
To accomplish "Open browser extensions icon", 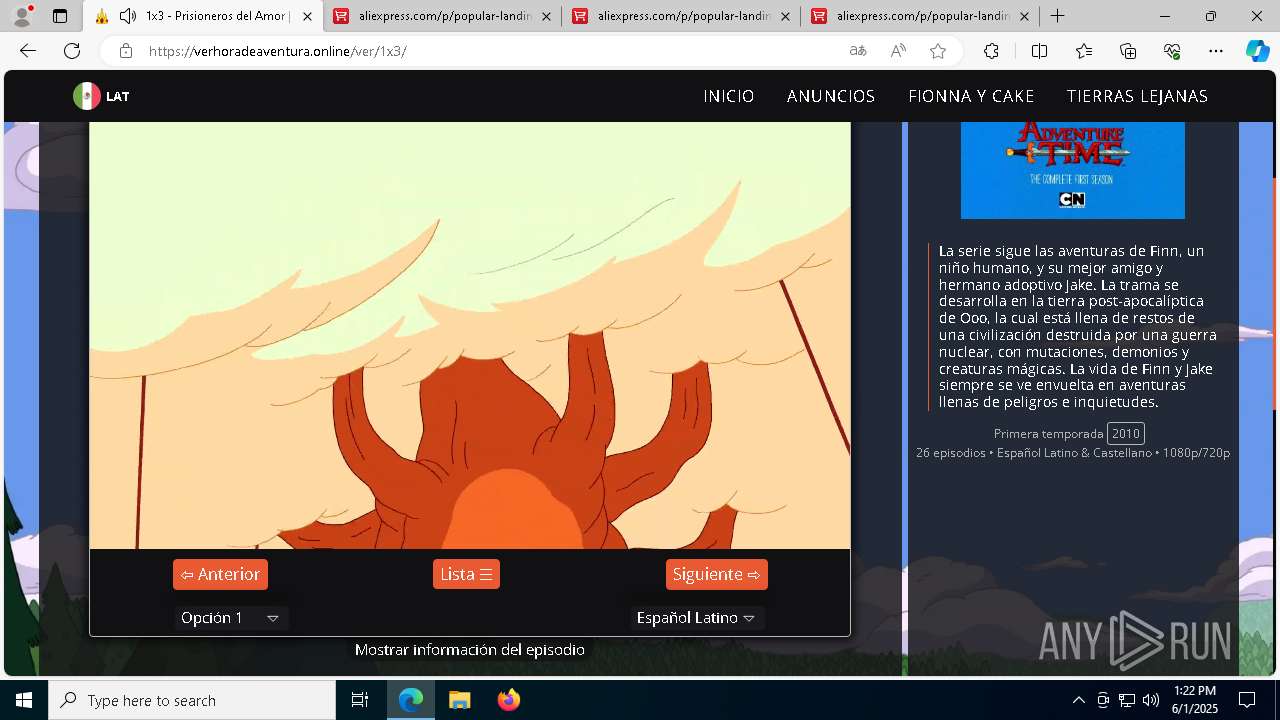I will [991, 51].
